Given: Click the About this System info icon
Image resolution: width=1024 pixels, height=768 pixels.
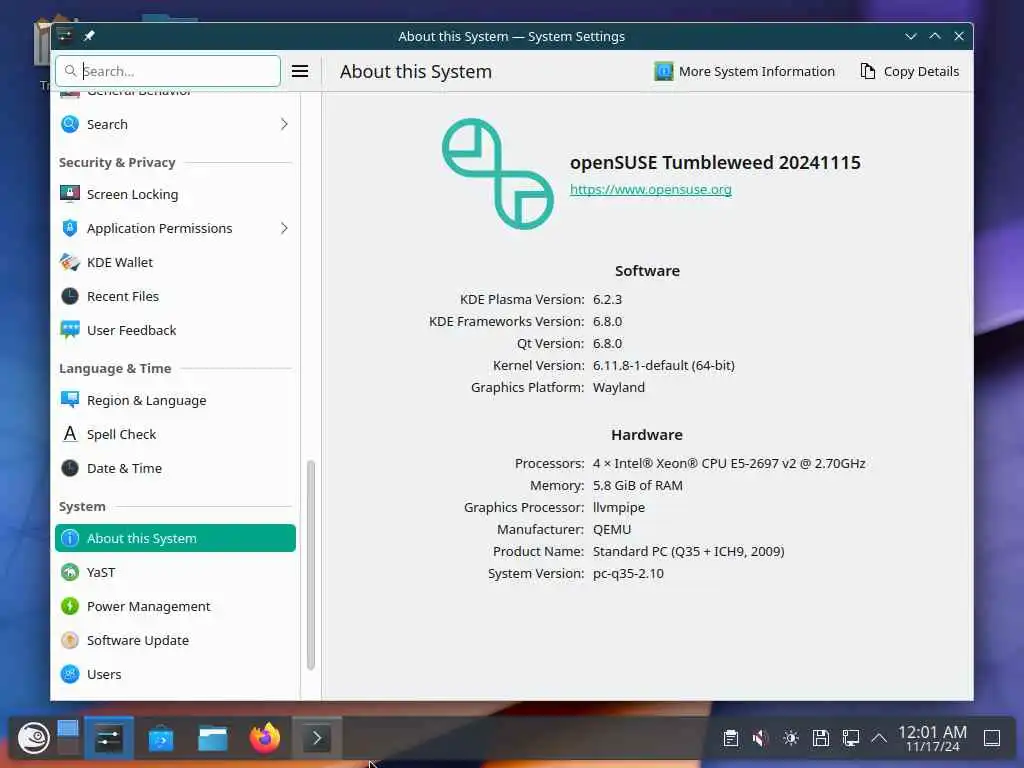Looking at the screenshot, I should [70, 538].
